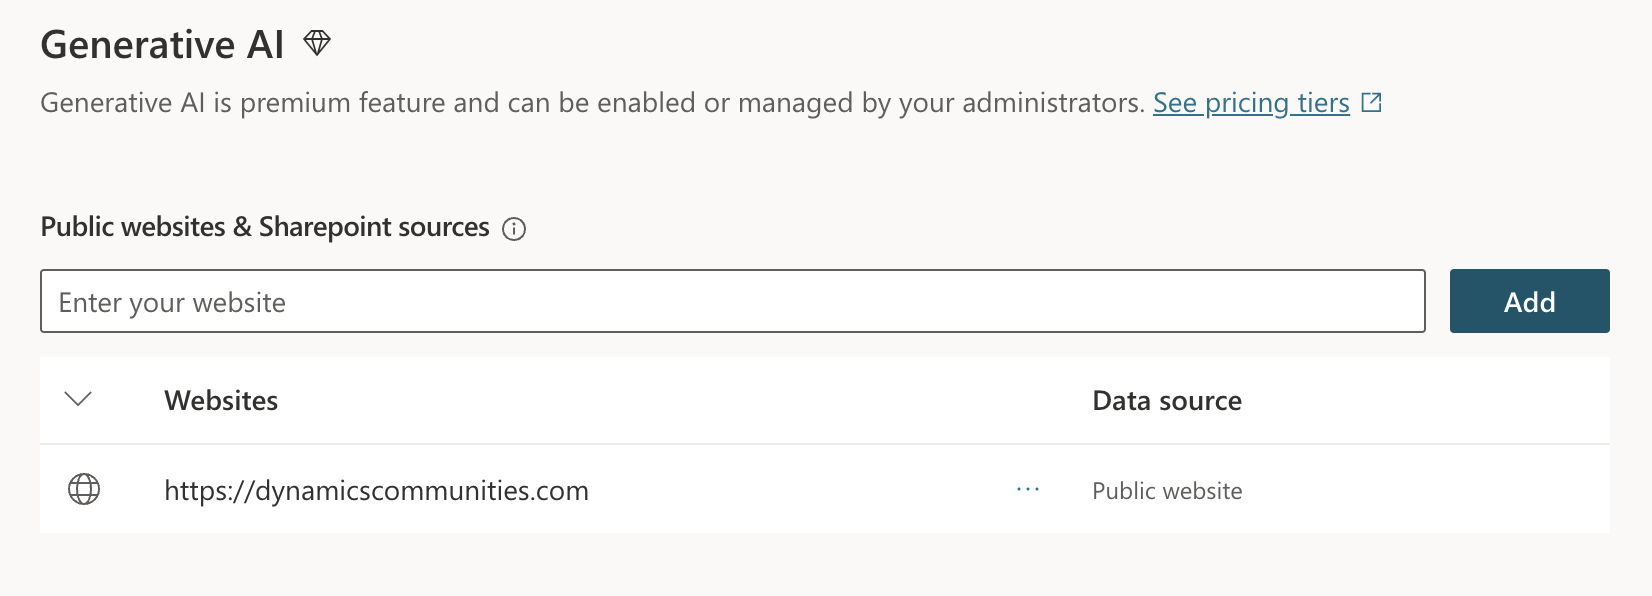Click the blank row space between the URL and three-dot menu
Viewport: 1652px width, 596px height.
800,490
